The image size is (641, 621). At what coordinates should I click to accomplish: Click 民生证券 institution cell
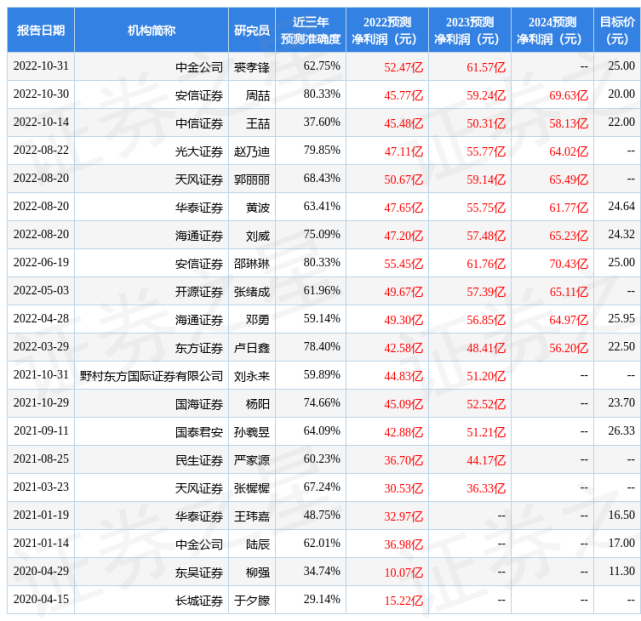pos(199,460)
